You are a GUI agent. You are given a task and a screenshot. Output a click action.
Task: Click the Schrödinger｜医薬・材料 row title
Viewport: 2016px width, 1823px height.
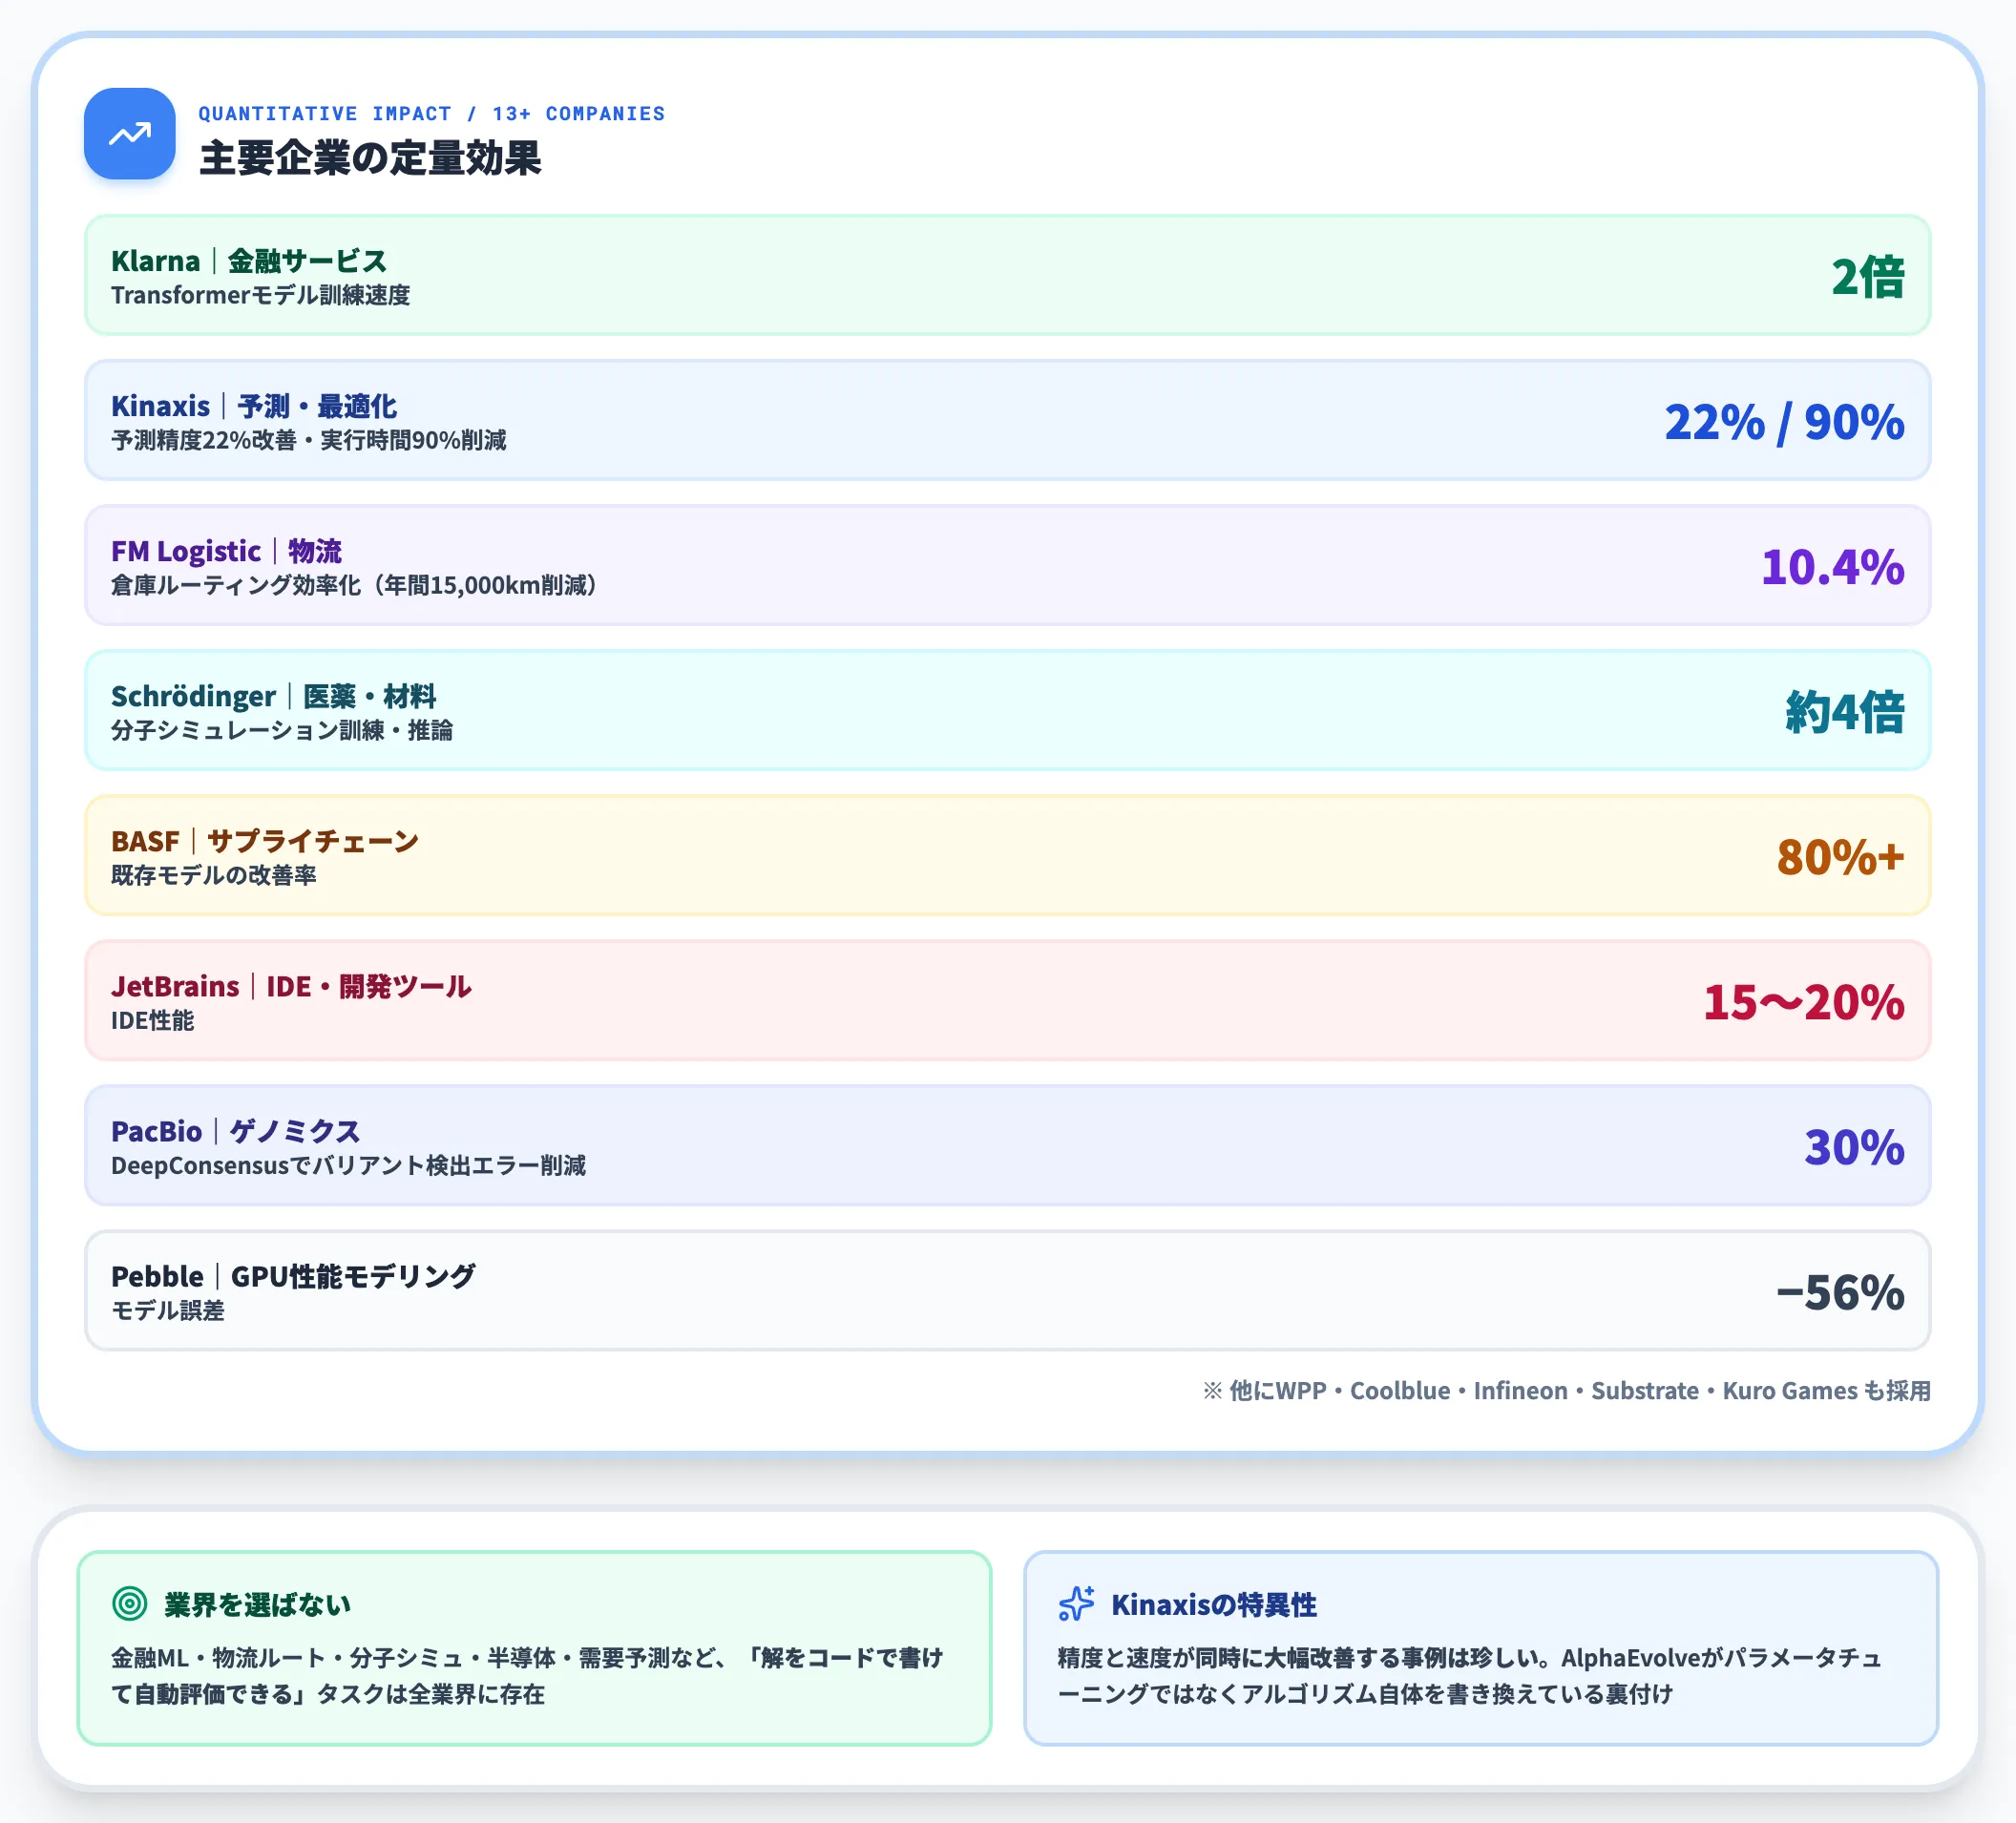(x=273, y=696)
